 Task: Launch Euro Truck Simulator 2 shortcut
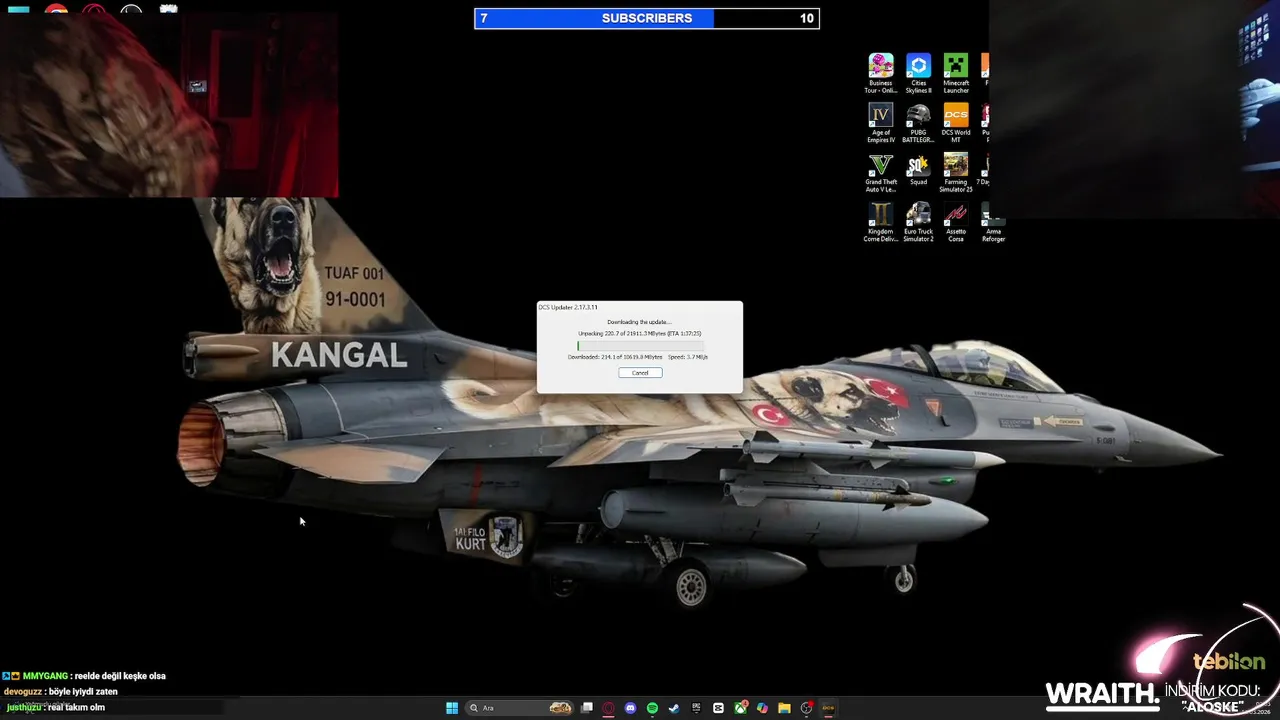[918, 222]
